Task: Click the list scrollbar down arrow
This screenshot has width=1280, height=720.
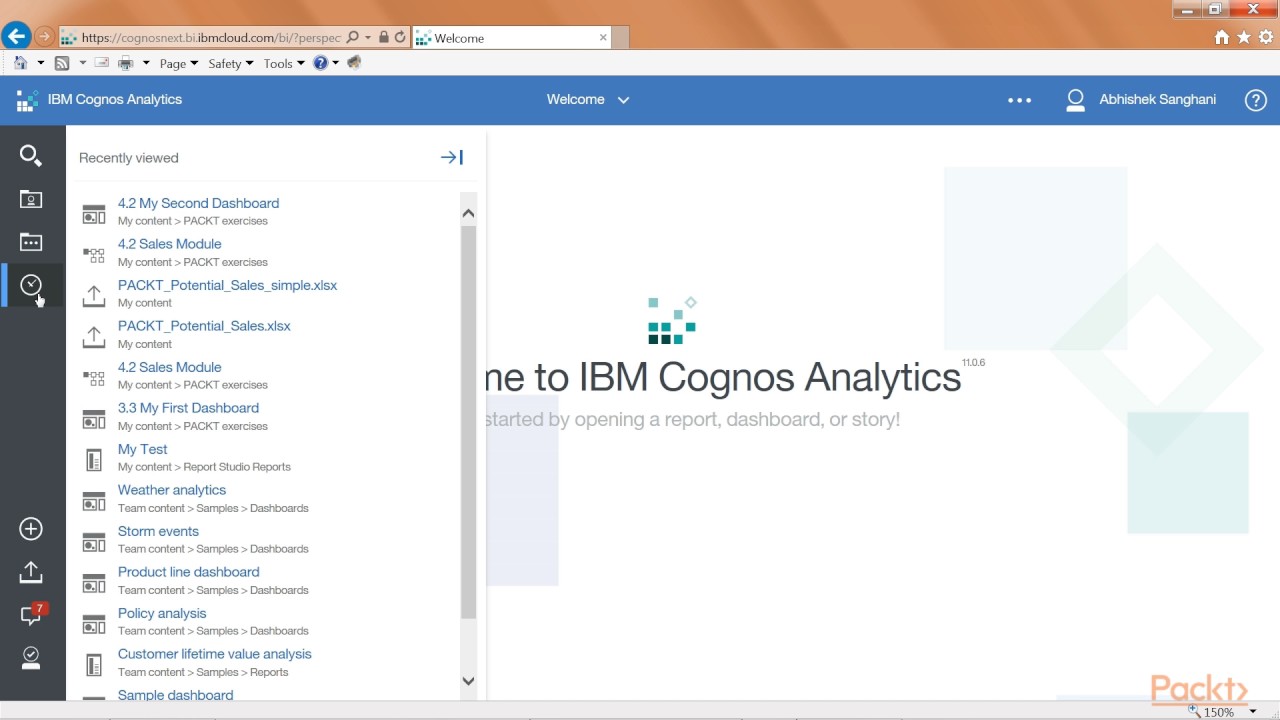Action: pos(468,681)
